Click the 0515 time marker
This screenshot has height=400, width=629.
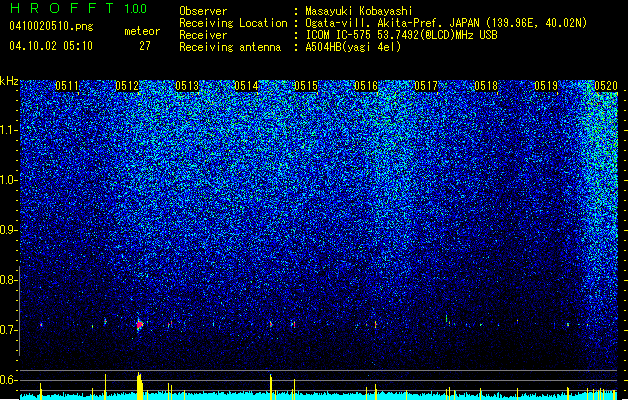tap(306, 86)
